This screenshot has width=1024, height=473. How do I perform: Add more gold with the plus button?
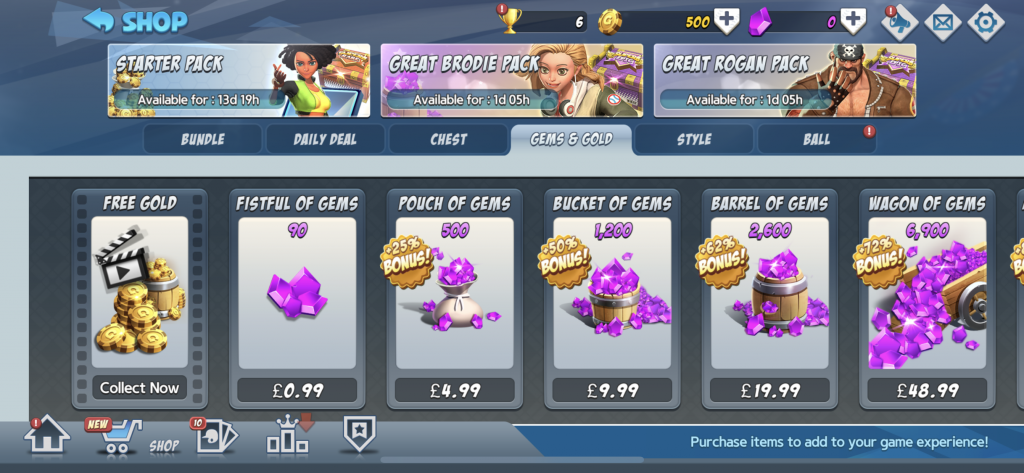(x=726, y=21)
